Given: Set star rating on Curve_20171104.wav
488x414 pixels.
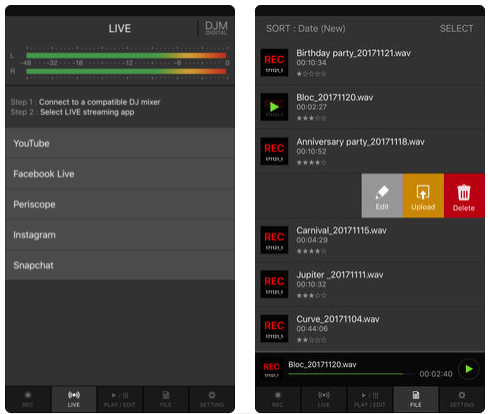Looking at the screenshot, I should pyautogui.click(x=311, y=340).
